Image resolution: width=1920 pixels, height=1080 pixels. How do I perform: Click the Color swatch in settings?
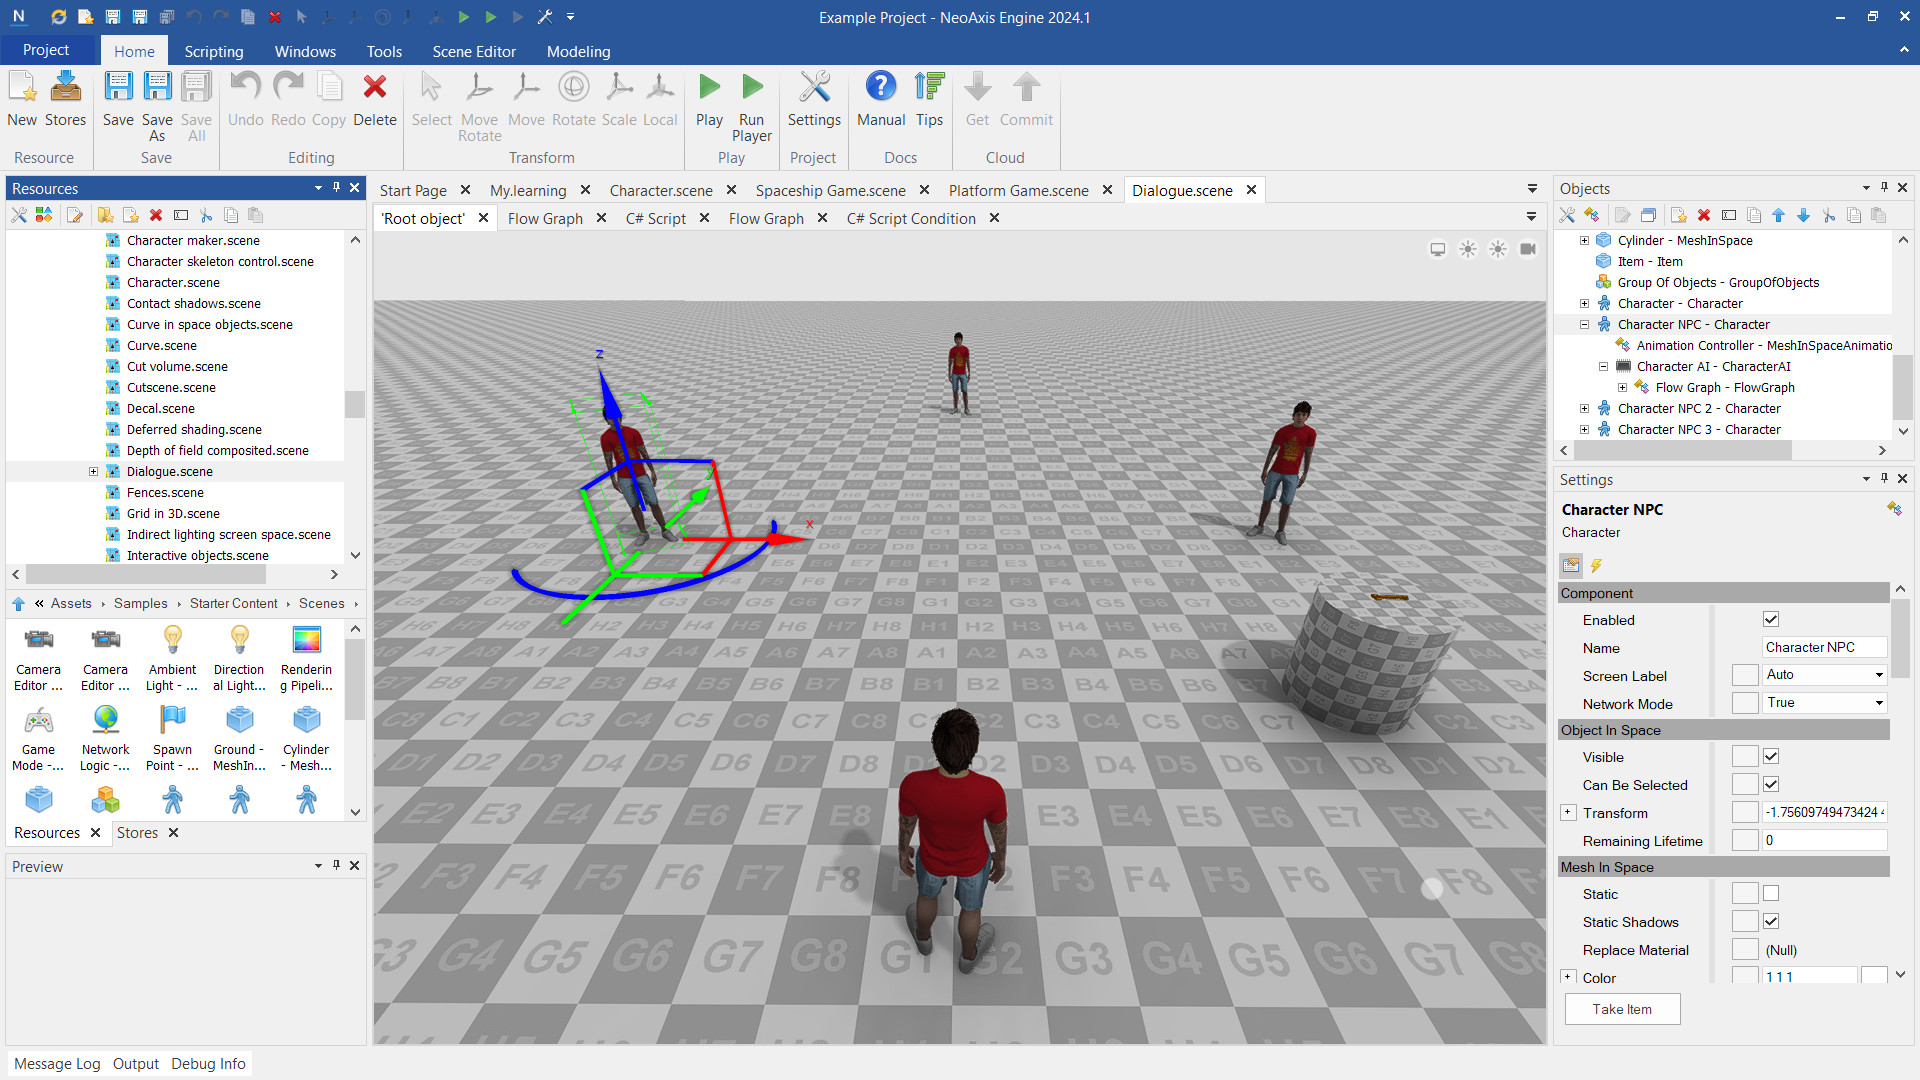tap(1875, 977)
